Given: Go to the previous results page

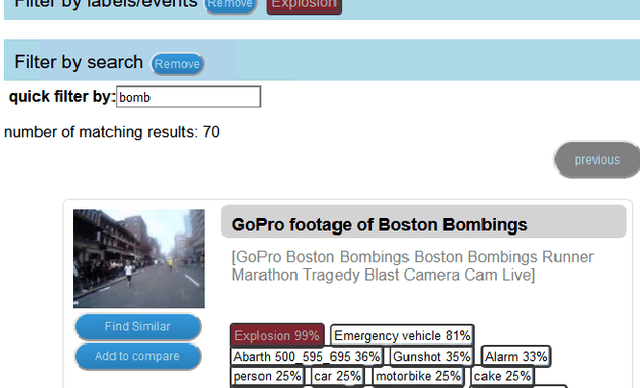Looking at the screenshot, I should pyautogui.click(x=597, y=160).
